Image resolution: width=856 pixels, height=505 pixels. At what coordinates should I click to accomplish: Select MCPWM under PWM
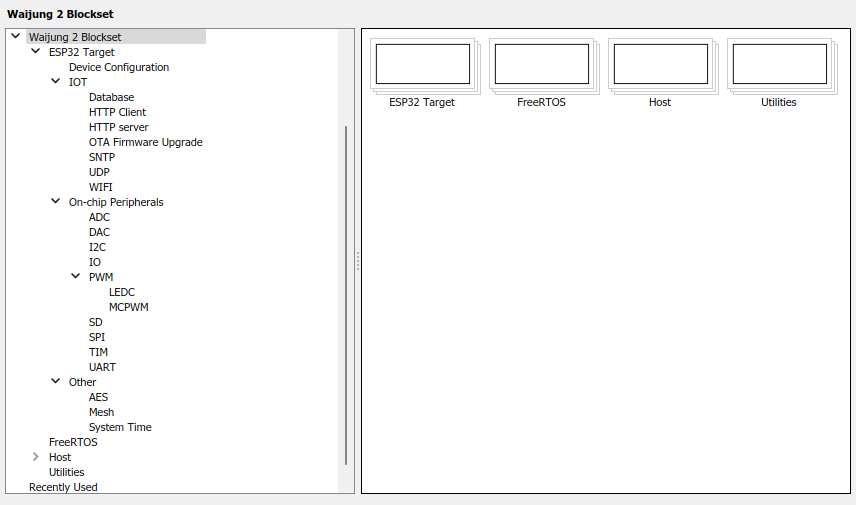pyautogui.click(x=129, y=307)
